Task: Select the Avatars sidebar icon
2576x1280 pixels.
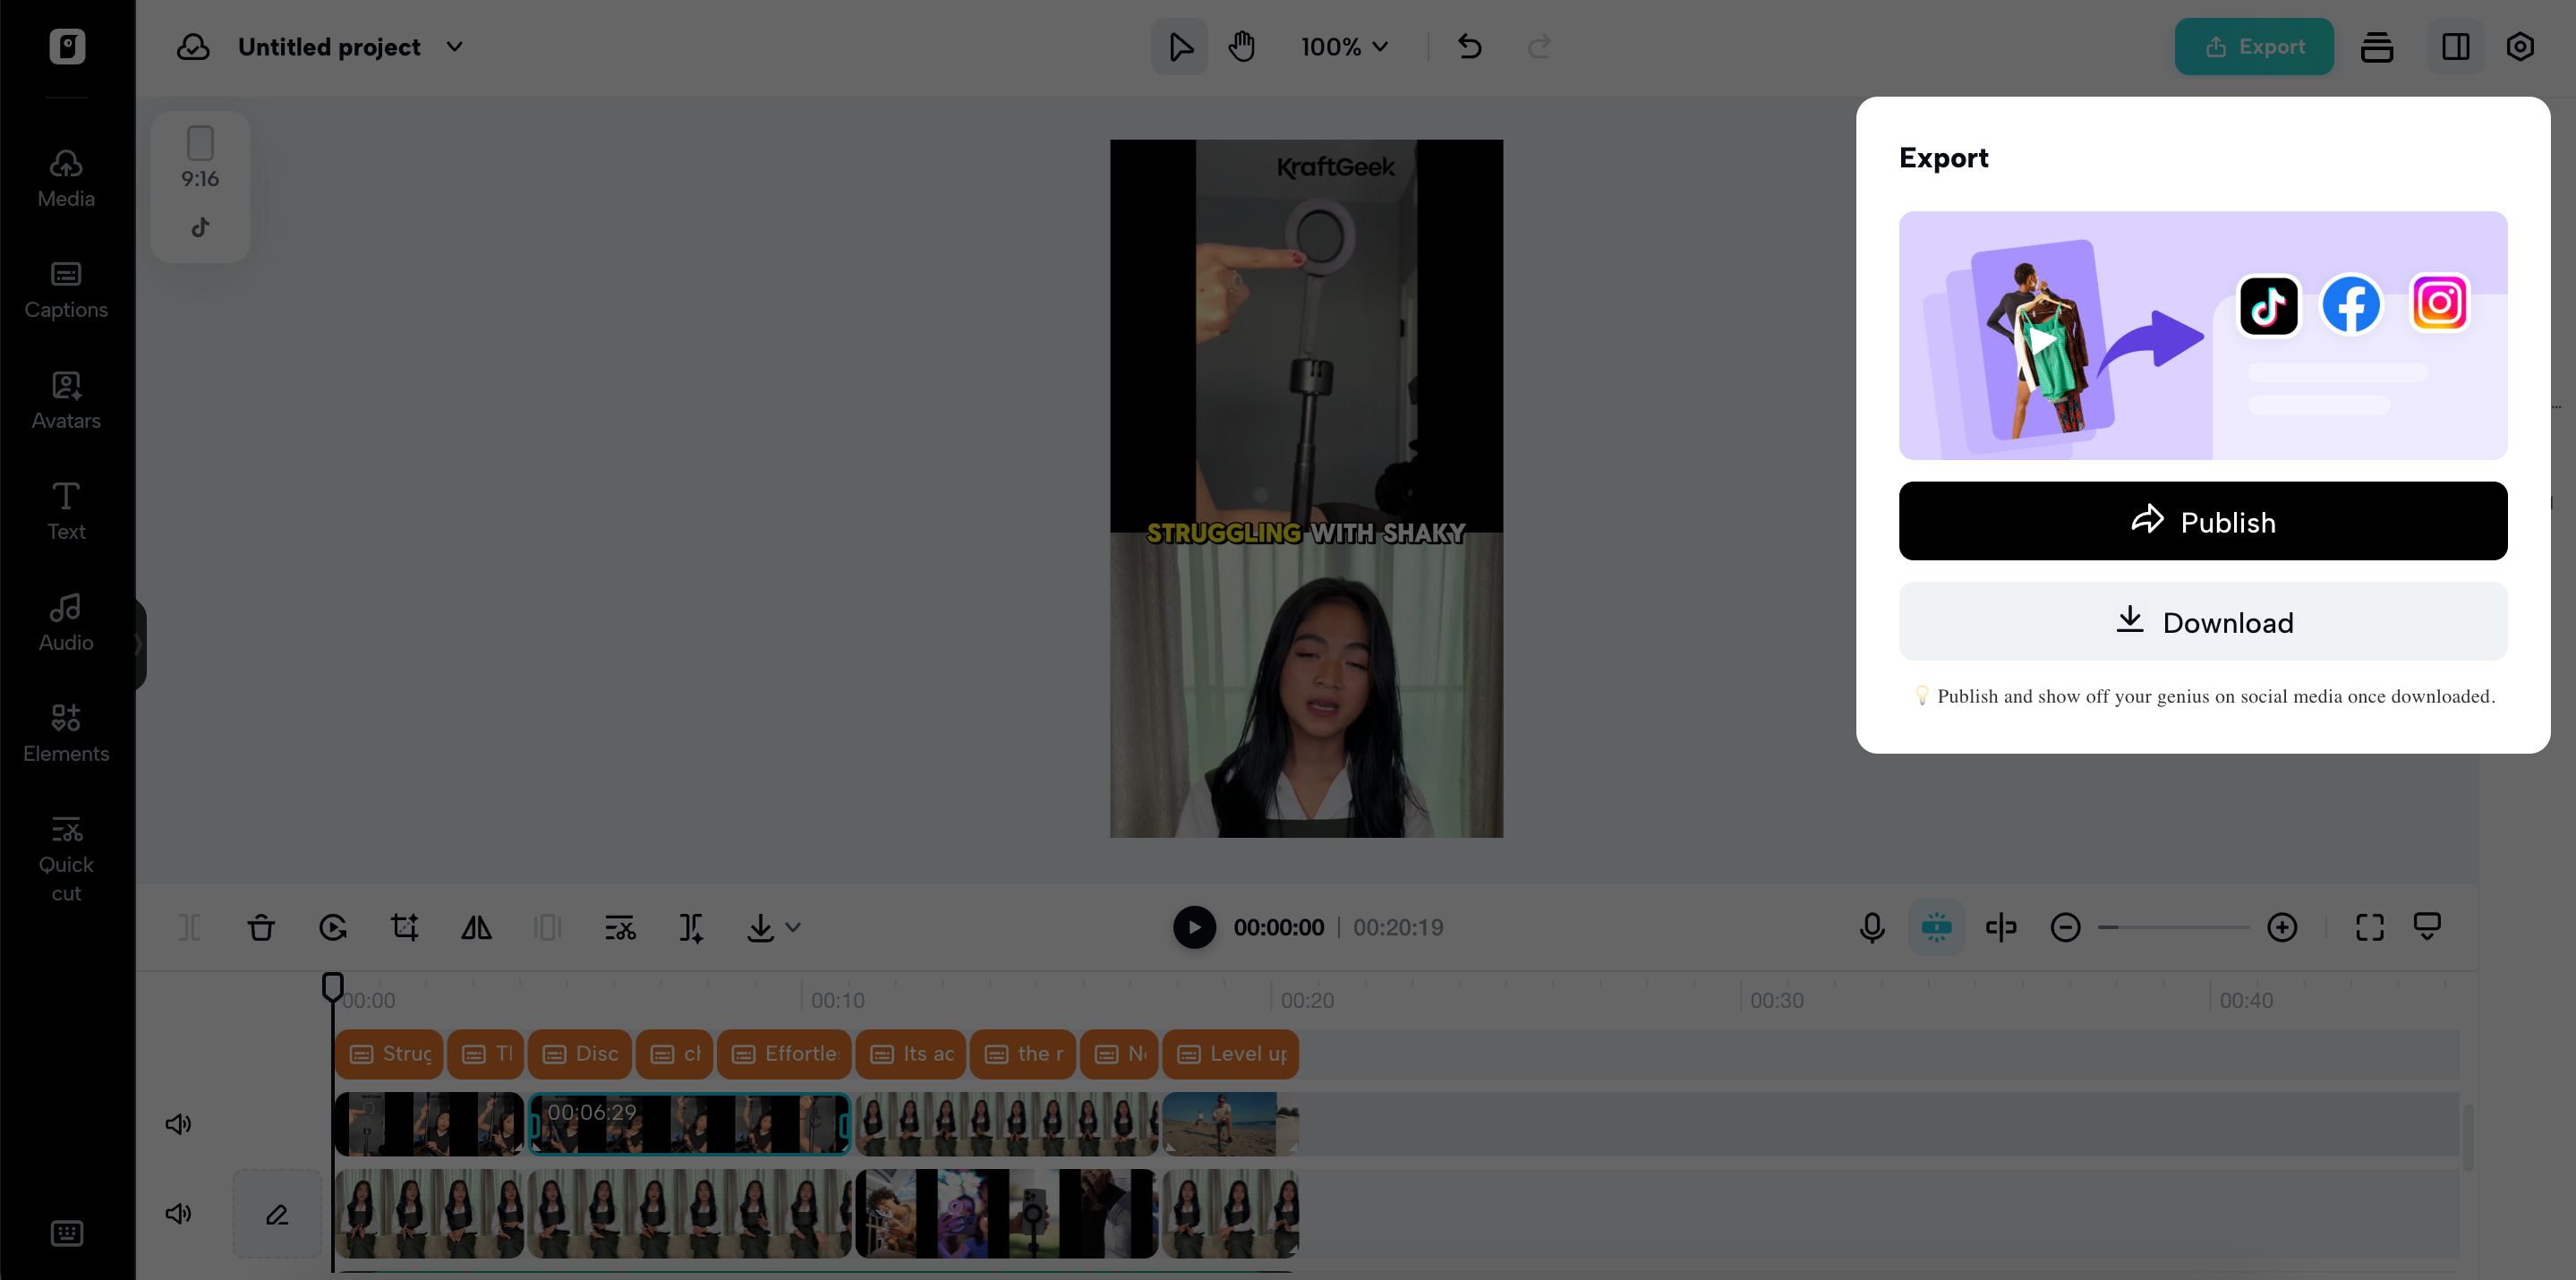Action: (x=65, y=400)
